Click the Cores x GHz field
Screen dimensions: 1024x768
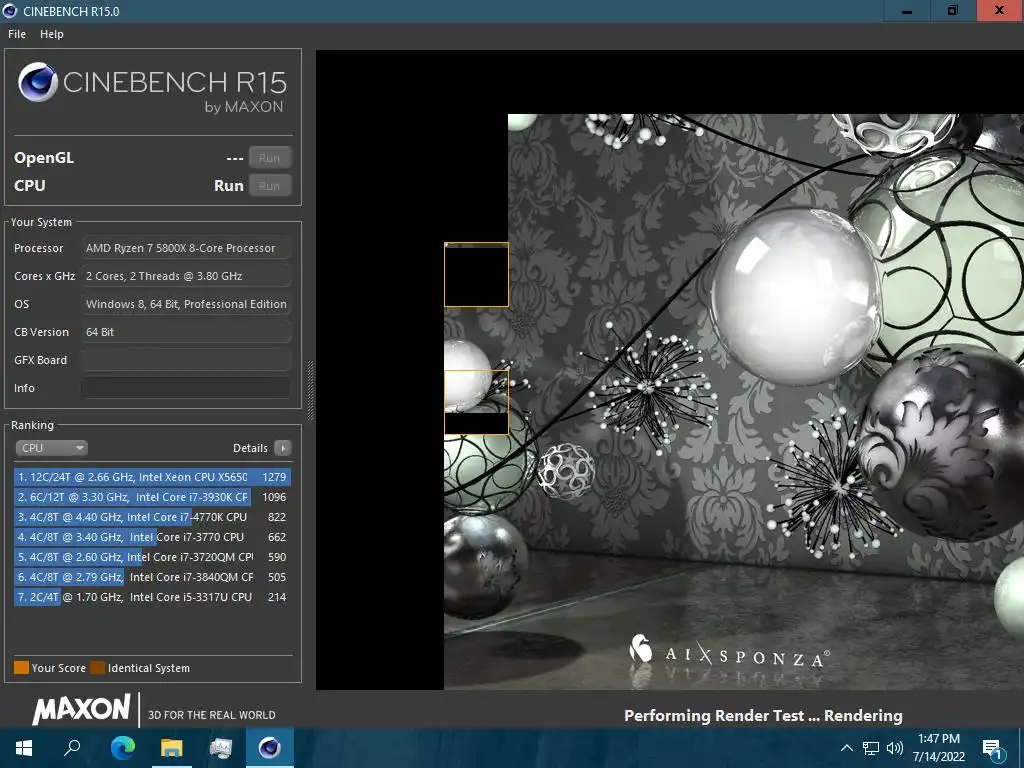[186, 276]
